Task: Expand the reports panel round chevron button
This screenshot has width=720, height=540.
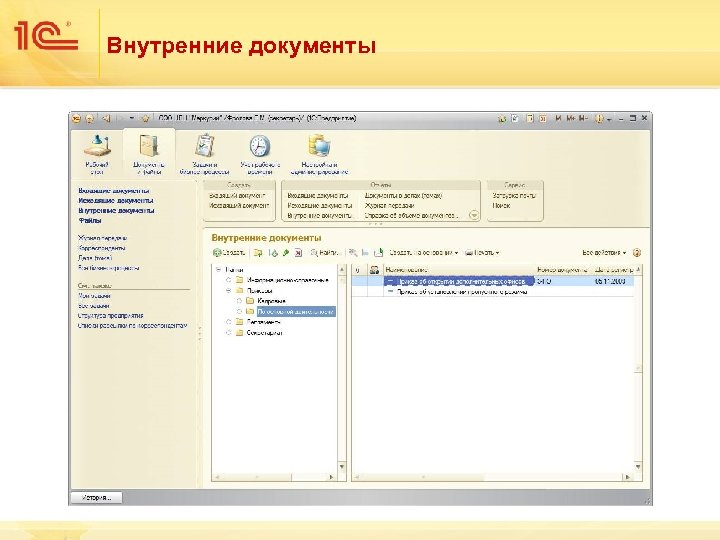Action: coord(474,215)
